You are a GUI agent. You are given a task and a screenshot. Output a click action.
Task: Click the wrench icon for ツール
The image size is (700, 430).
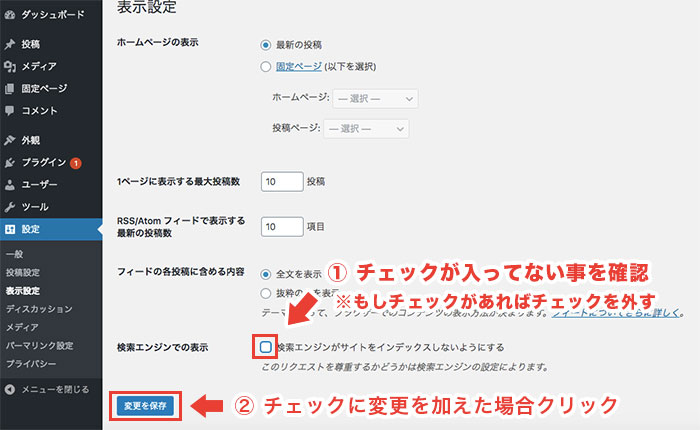pos(10,207)
